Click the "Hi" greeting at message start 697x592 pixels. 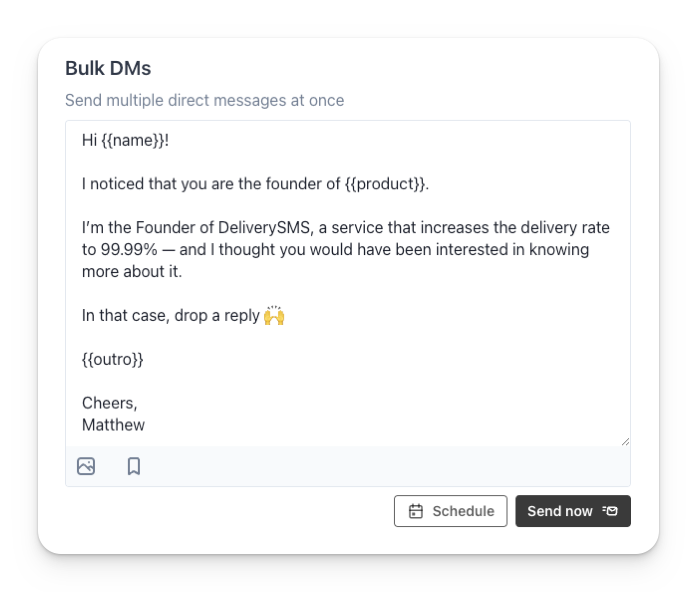point(89,140)
